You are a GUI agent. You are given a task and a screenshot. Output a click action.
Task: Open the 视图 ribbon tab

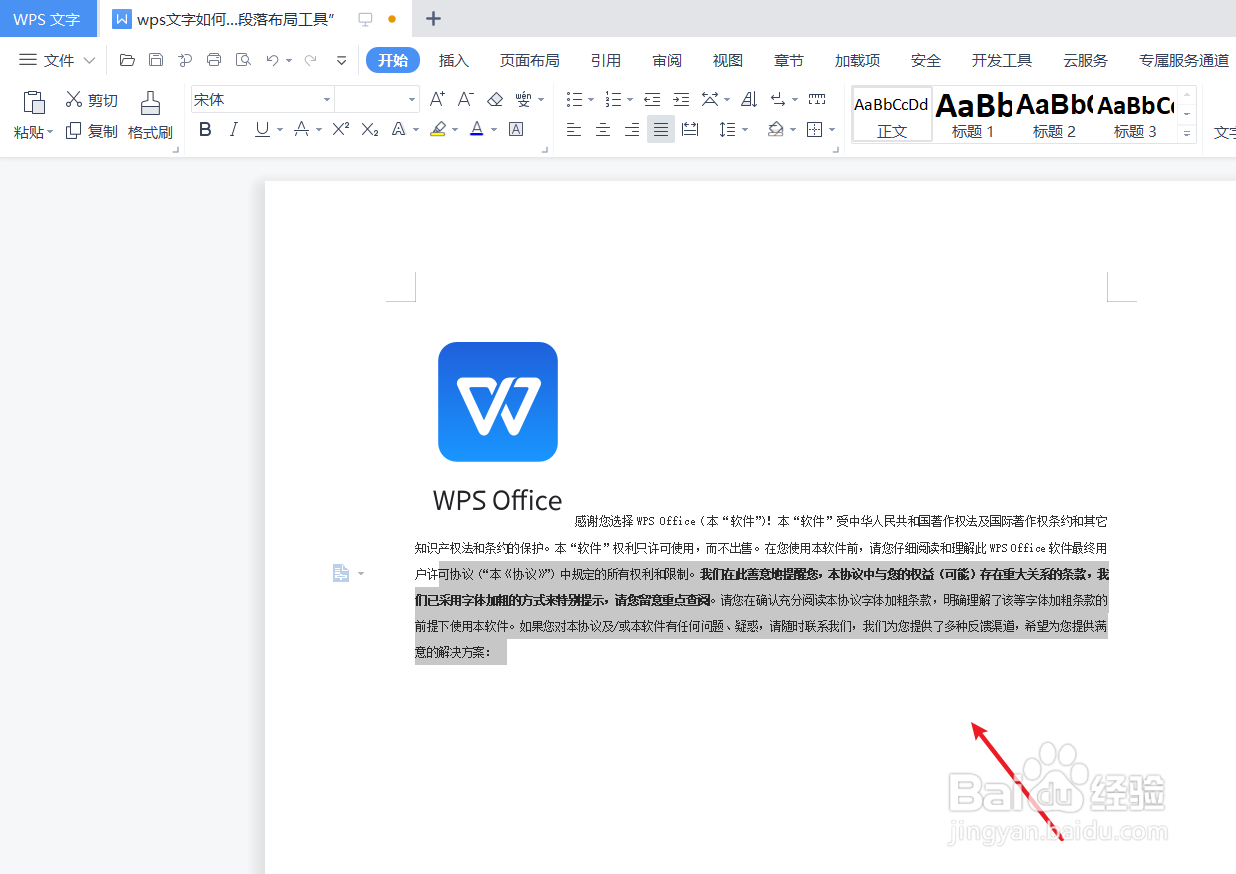point(728,60)
